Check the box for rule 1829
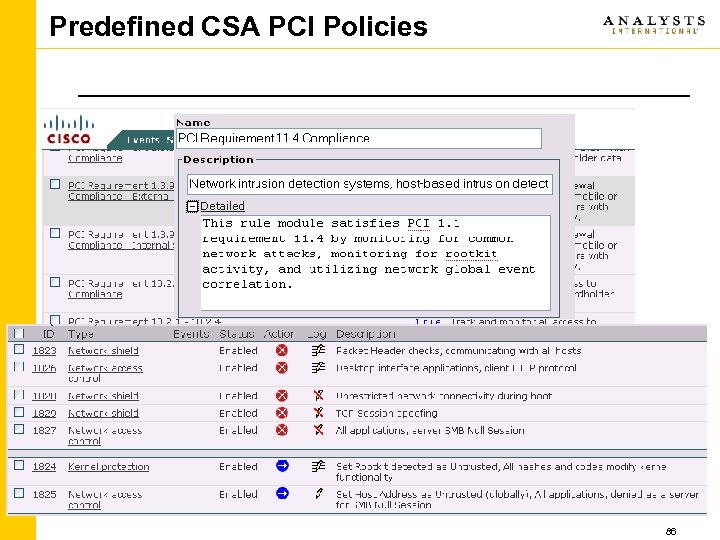The height and width of the screenshot is (540, 720). tap(19, 412)
